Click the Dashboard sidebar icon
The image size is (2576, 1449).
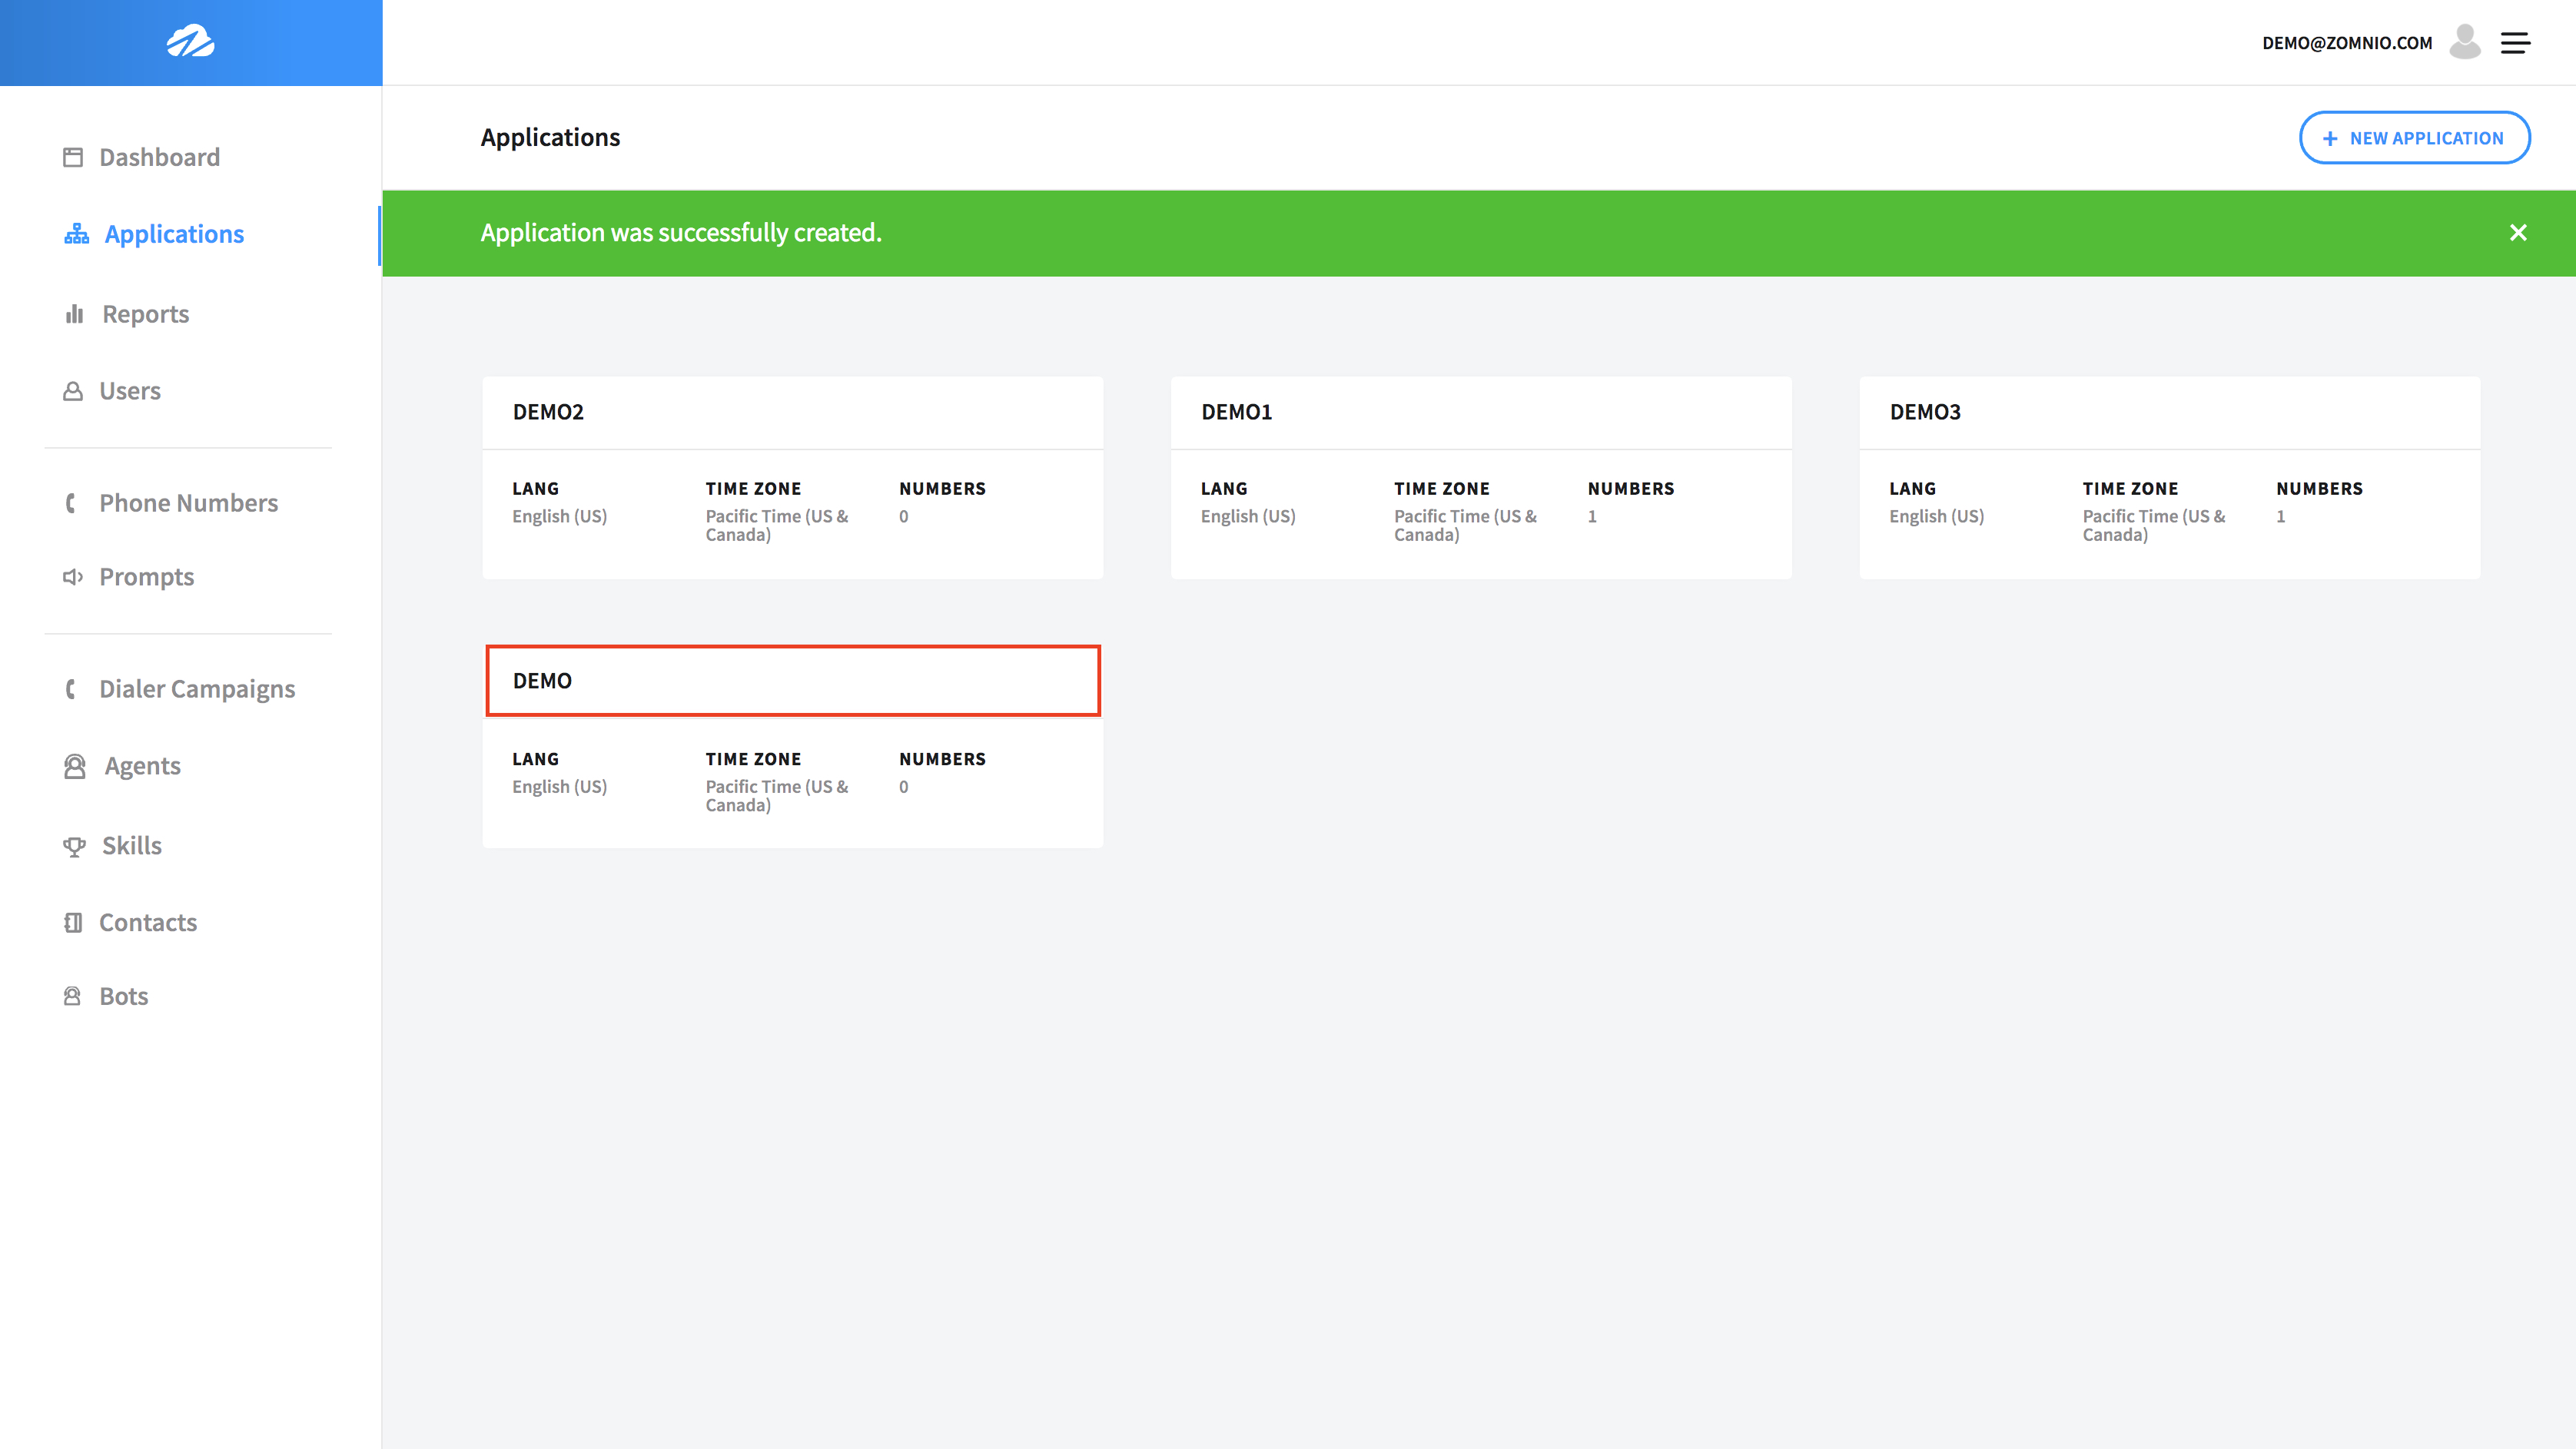tap(71, 156)
